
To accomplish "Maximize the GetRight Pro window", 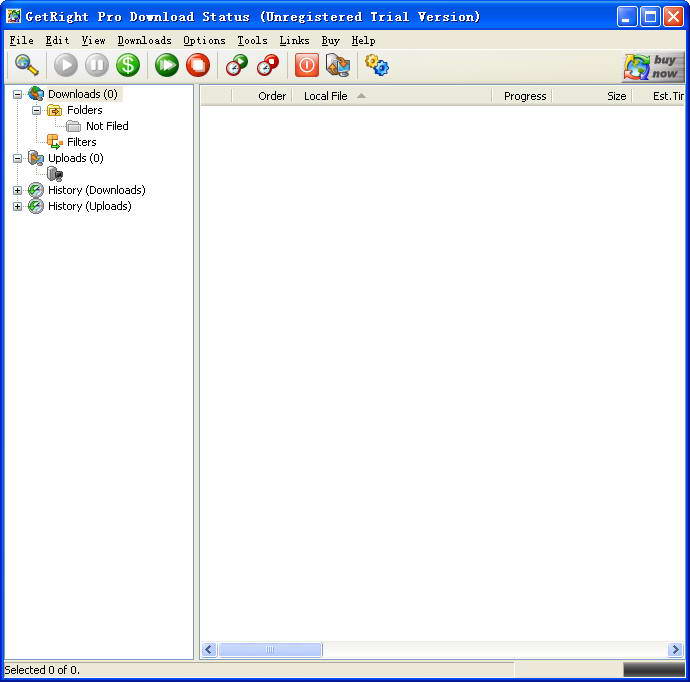I will click(650, 17).
